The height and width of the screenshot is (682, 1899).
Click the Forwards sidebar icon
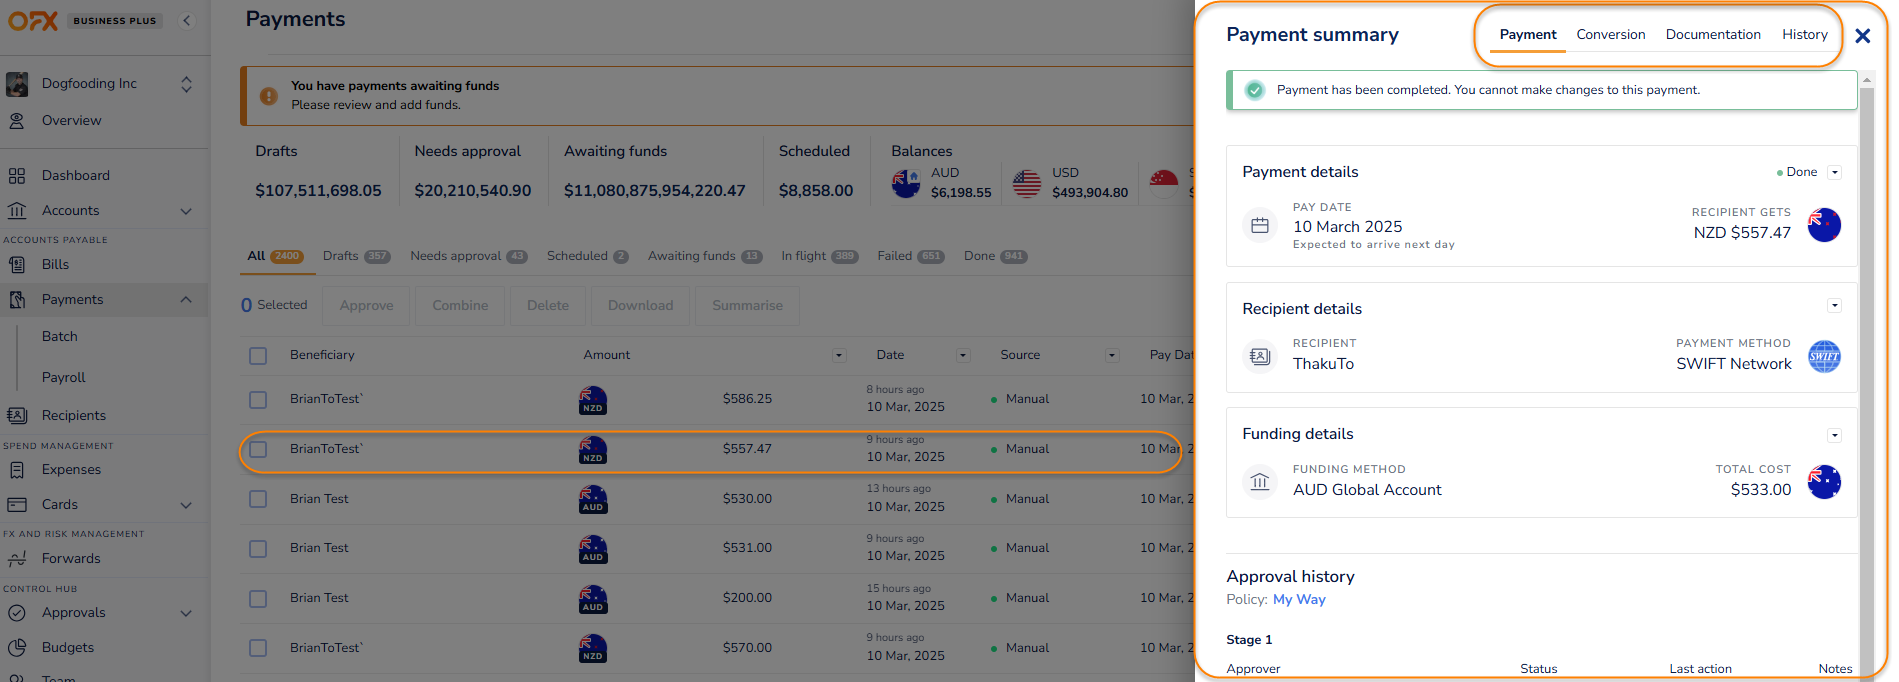[x=17, y=559]
